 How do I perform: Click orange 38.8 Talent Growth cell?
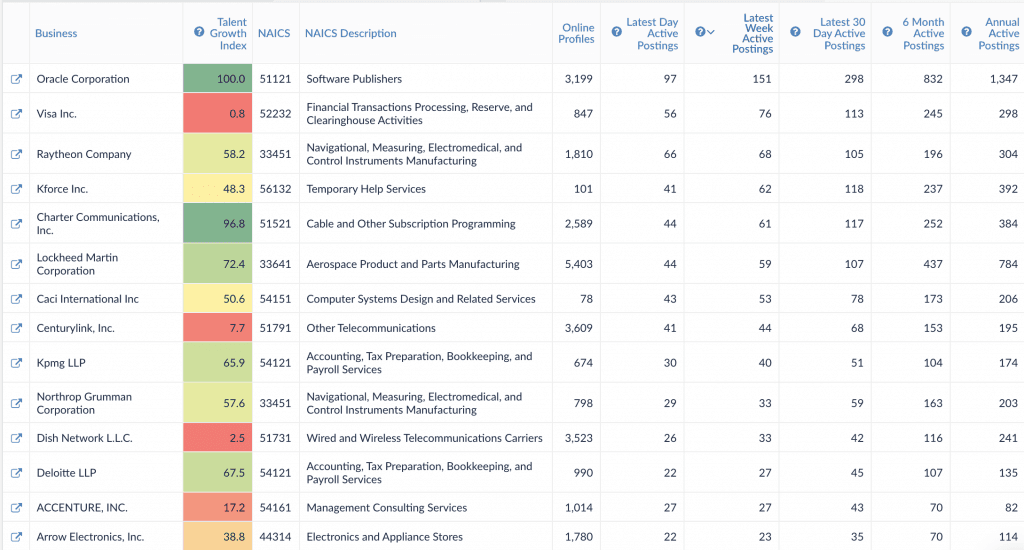(217, 536)
